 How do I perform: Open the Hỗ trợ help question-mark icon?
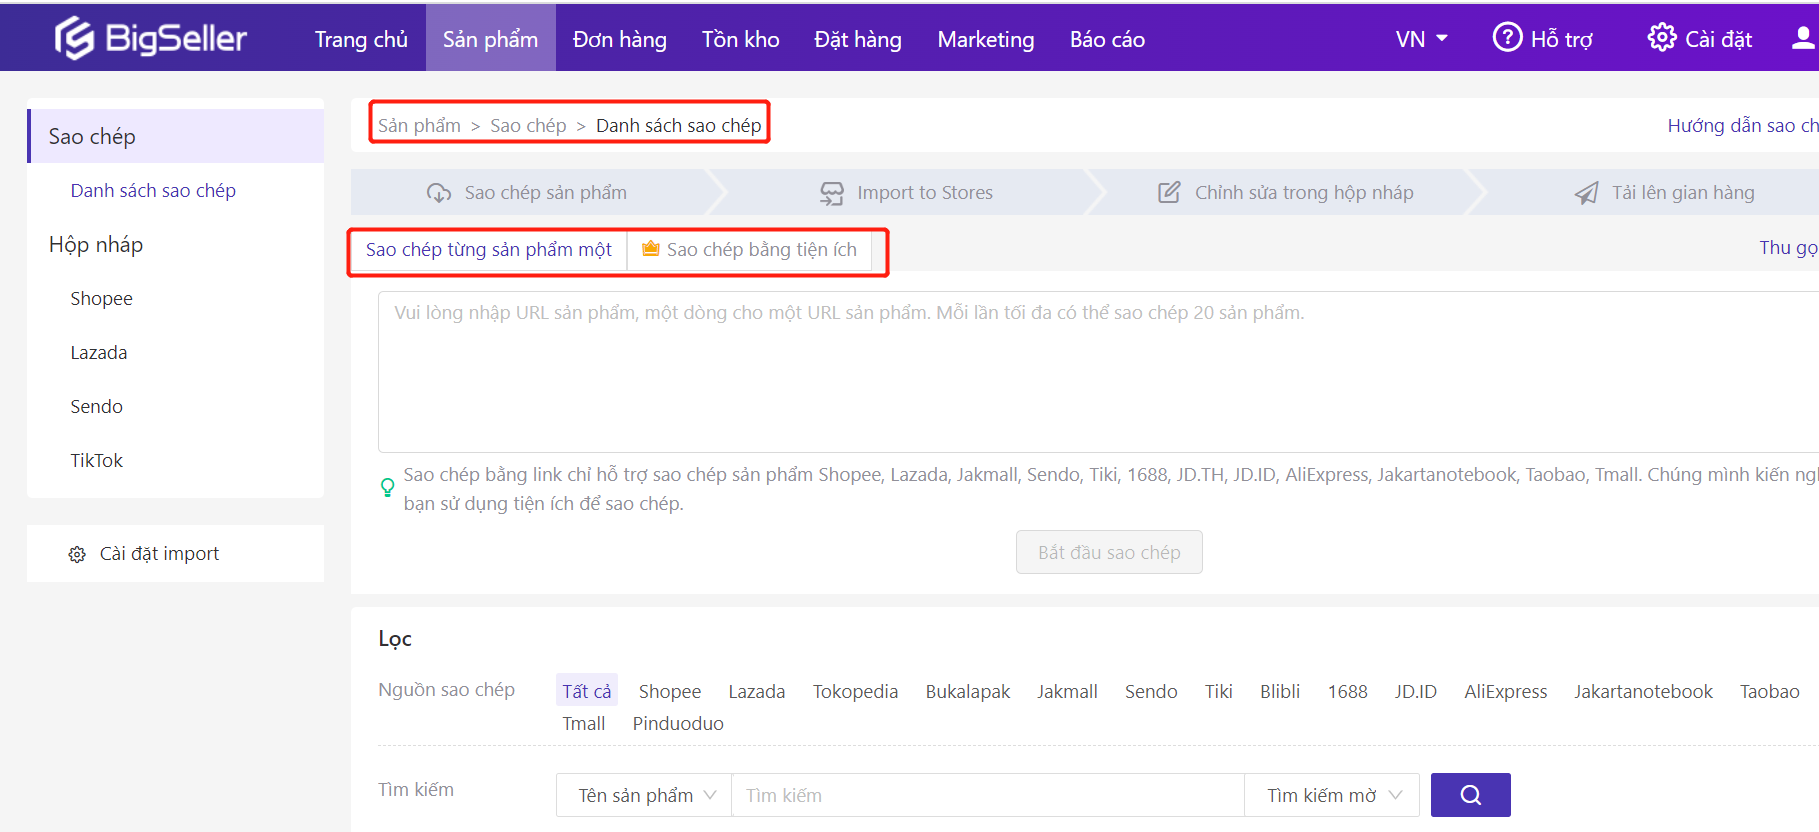coord(1506,38)
